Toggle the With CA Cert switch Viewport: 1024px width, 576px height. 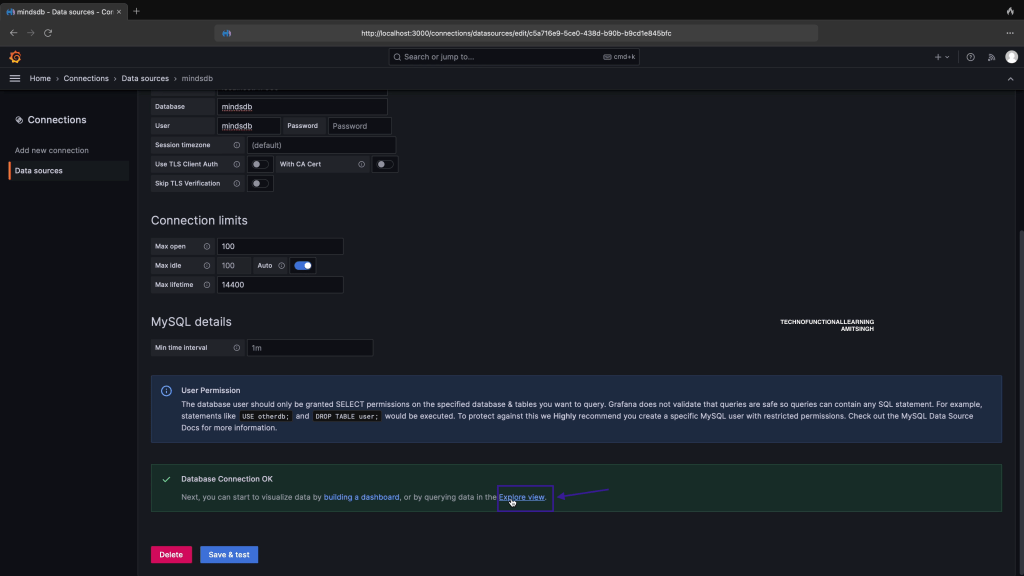pyautogui.click(x=384, y=164)
